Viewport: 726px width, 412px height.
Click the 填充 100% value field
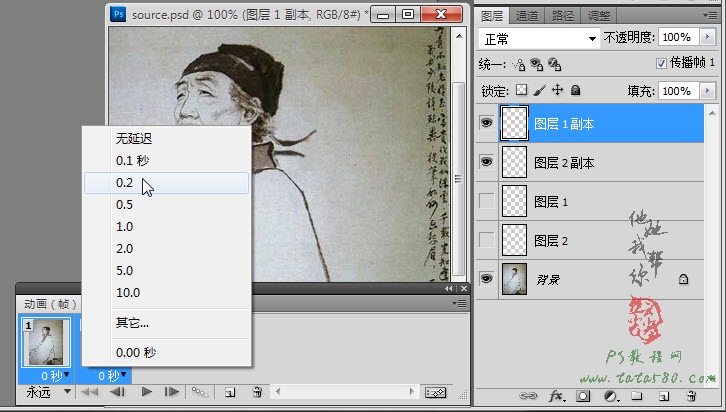679,91
